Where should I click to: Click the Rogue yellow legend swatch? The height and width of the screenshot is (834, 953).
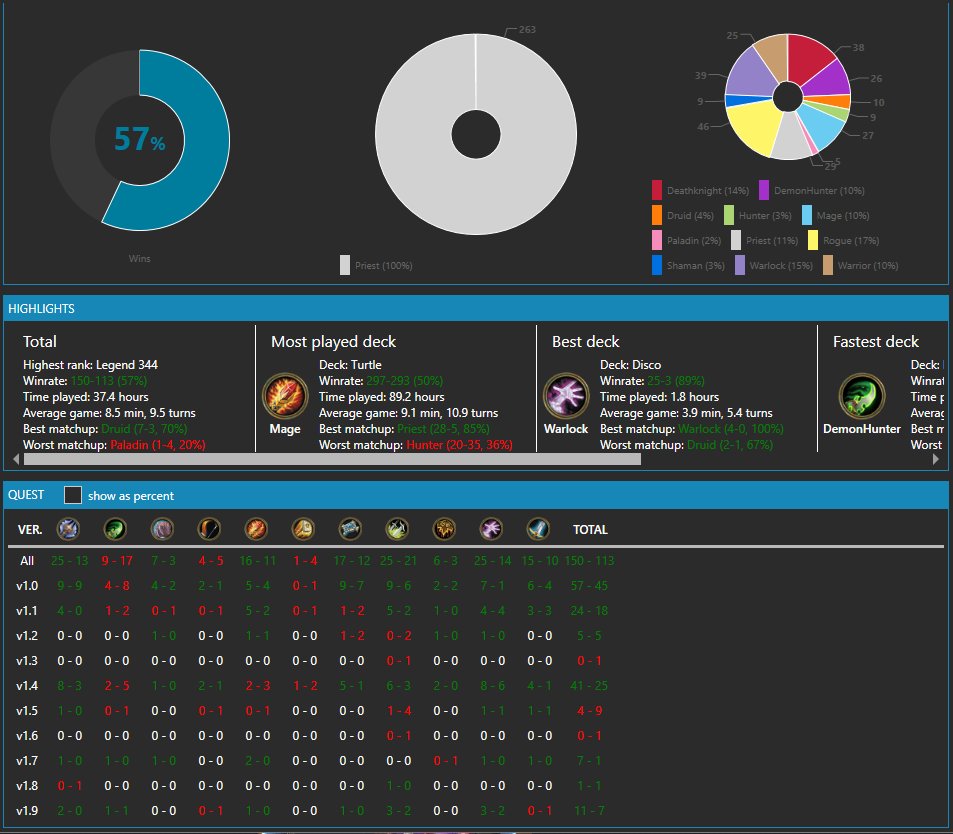click(813, 240)
